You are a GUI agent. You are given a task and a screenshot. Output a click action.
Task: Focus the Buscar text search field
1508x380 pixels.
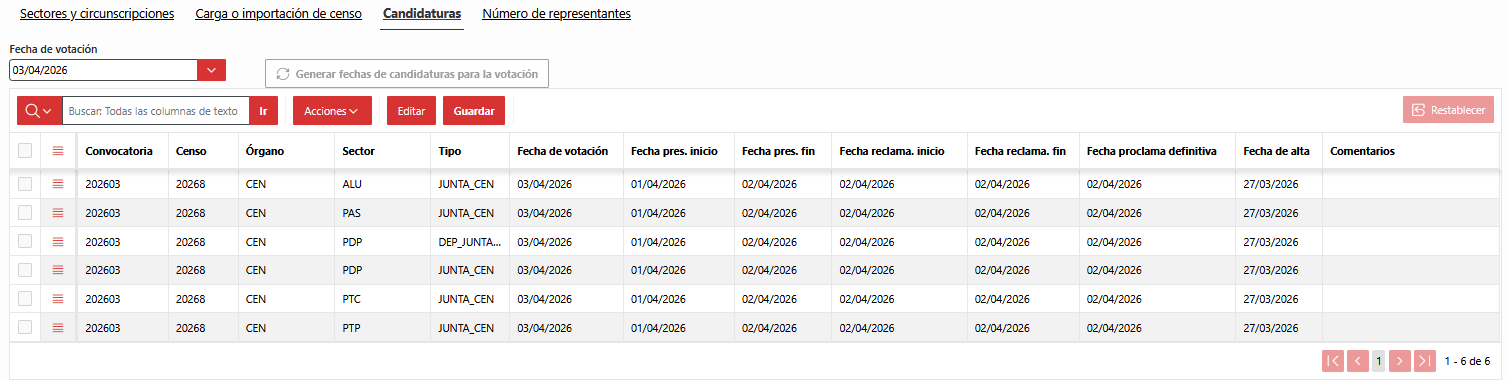coord(156,111)
